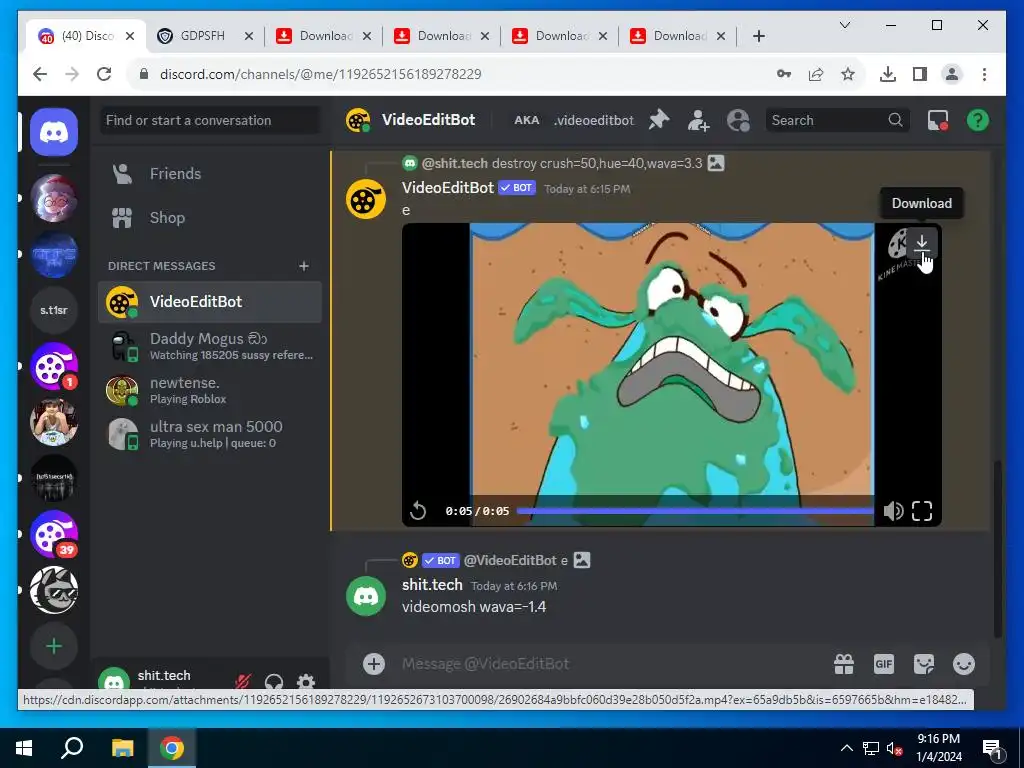Click the Discord Search field
Screen dimensions: 1024x768
pyautogui.click(x=837, y=120)
